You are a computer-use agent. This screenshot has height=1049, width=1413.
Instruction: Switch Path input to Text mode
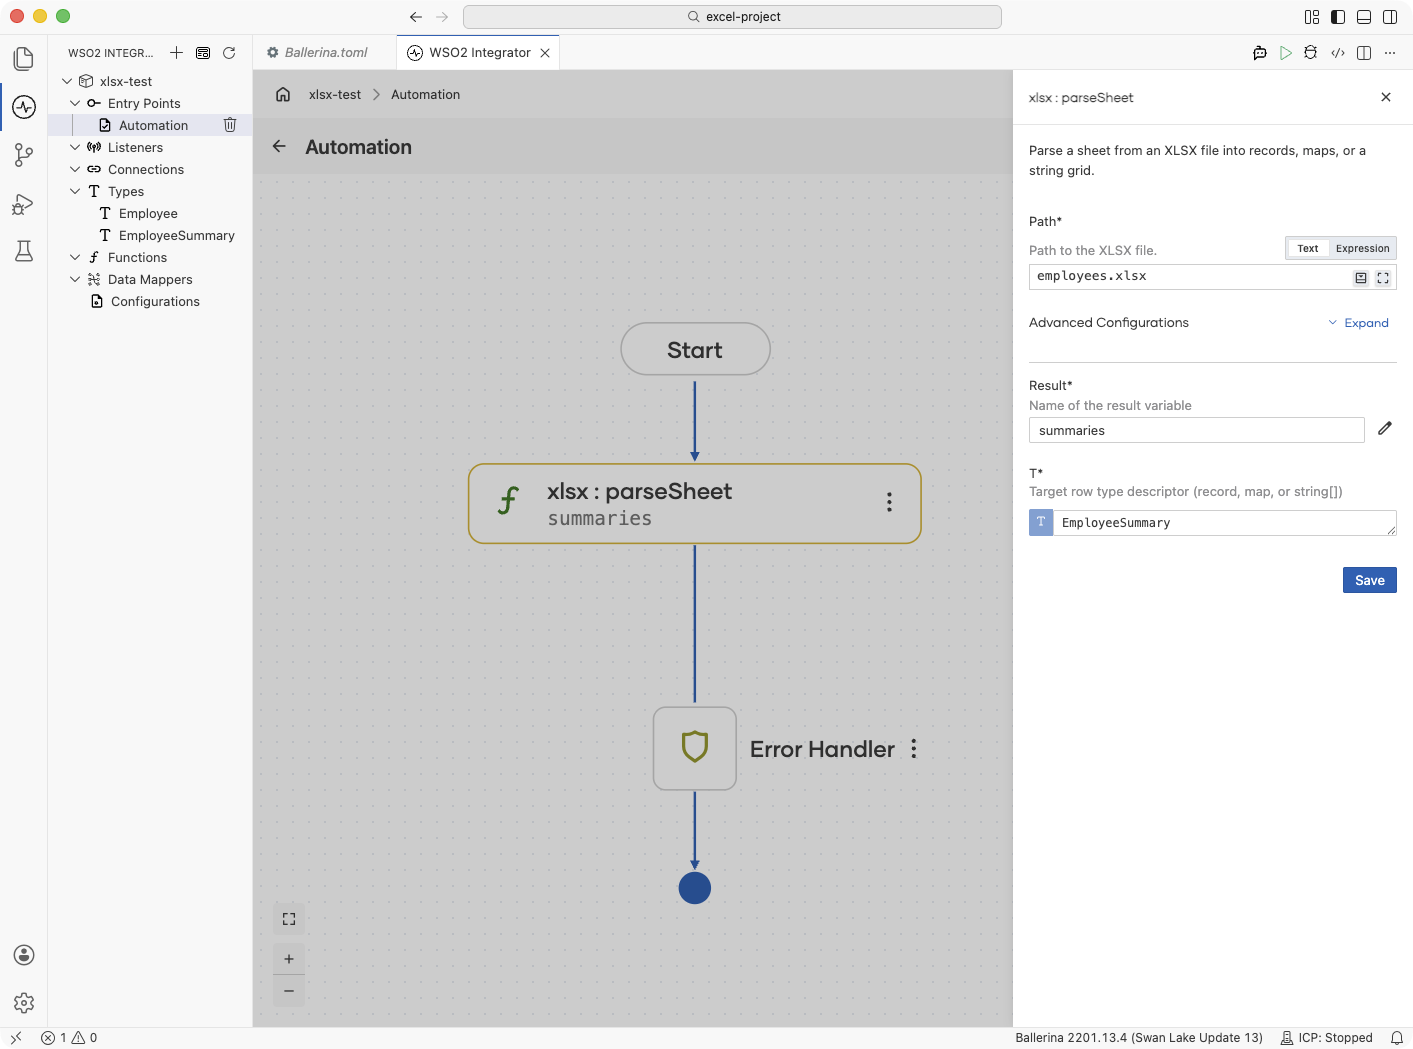click(x=1308, y=248)
